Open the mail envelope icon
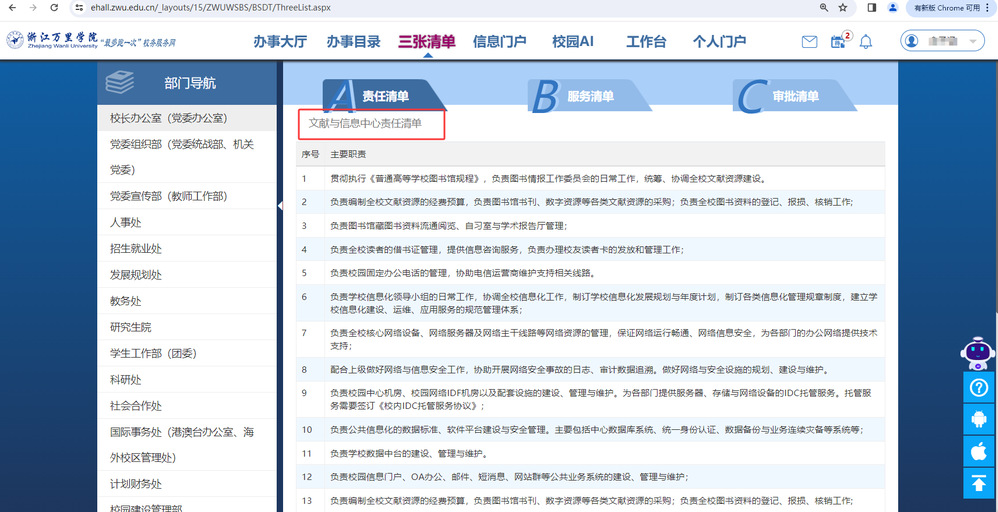 [810, 42]
